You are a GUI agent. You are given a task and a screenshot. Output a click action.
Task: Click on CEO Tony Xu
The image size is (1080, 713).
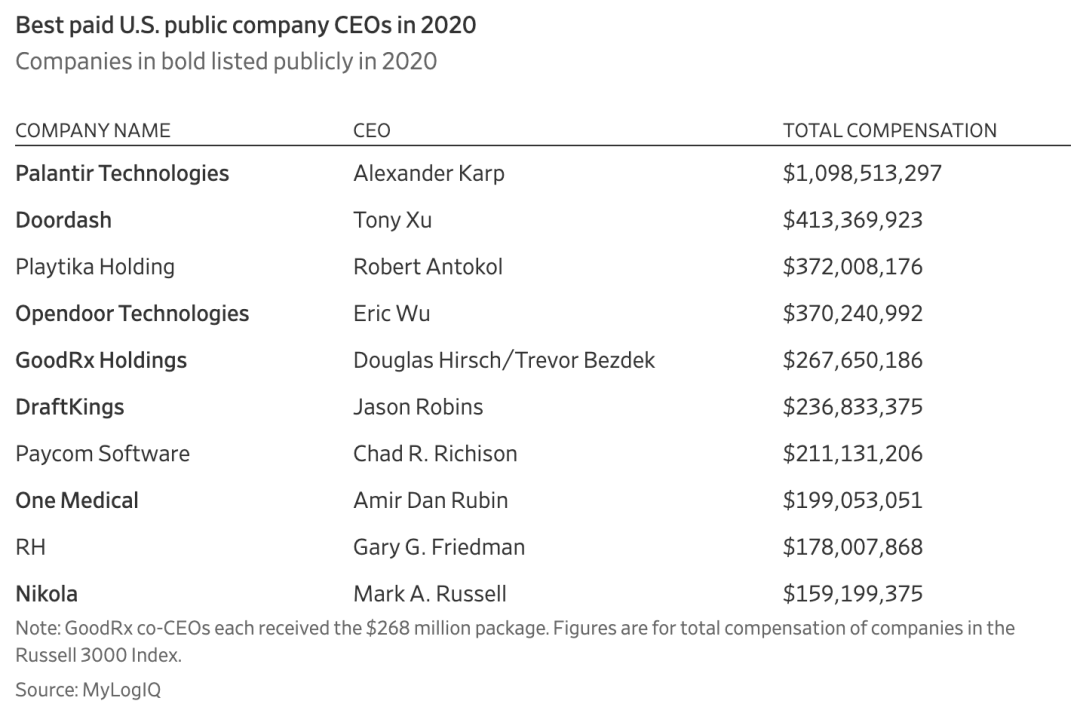coord(393,220)
